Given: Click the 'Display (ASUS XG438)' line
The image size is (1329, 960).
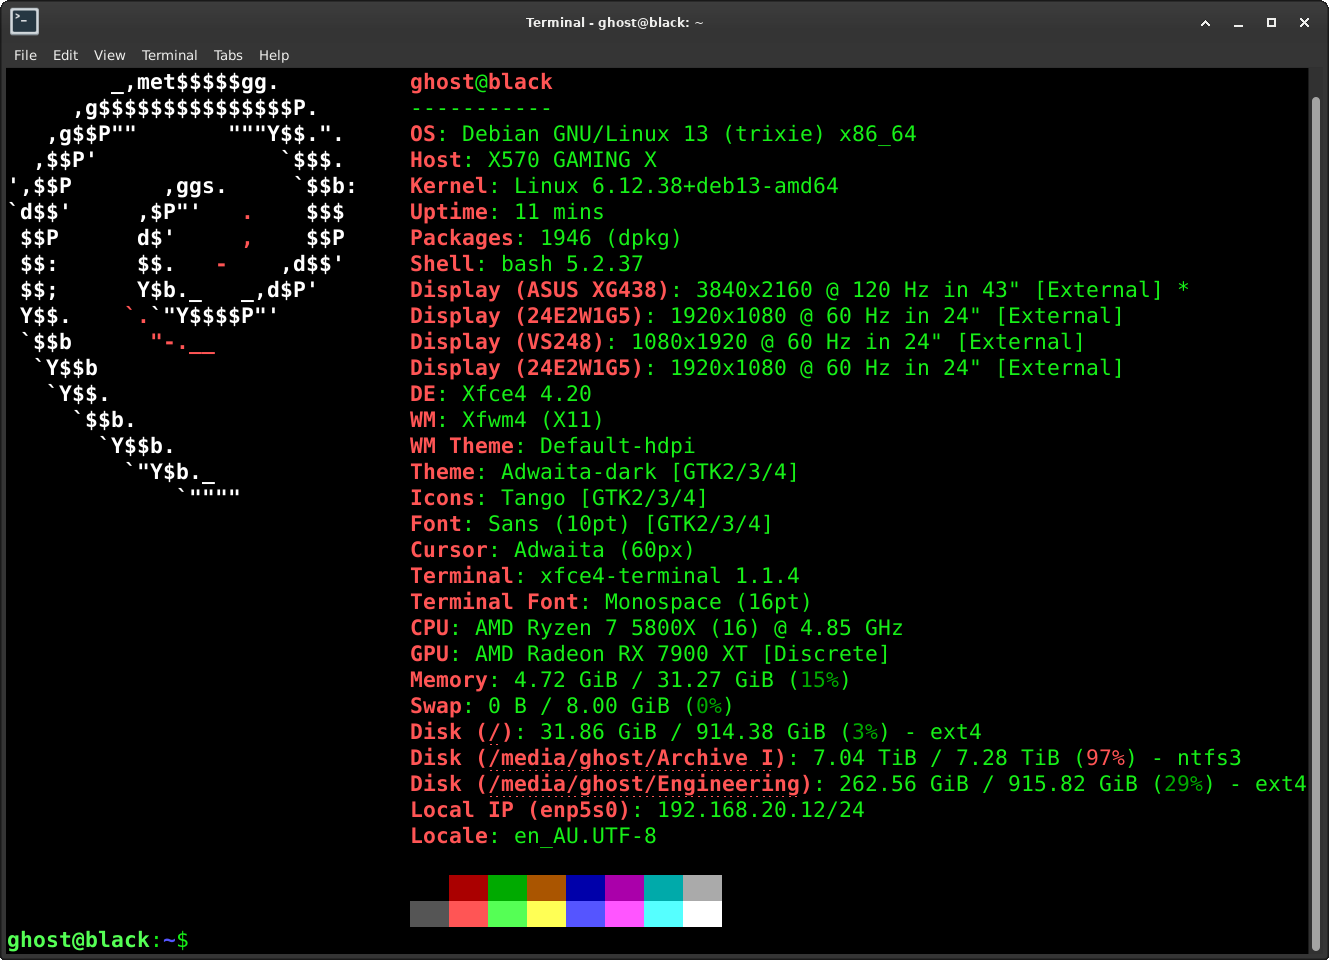Looking at the screenshot, I should pos(799,290).
